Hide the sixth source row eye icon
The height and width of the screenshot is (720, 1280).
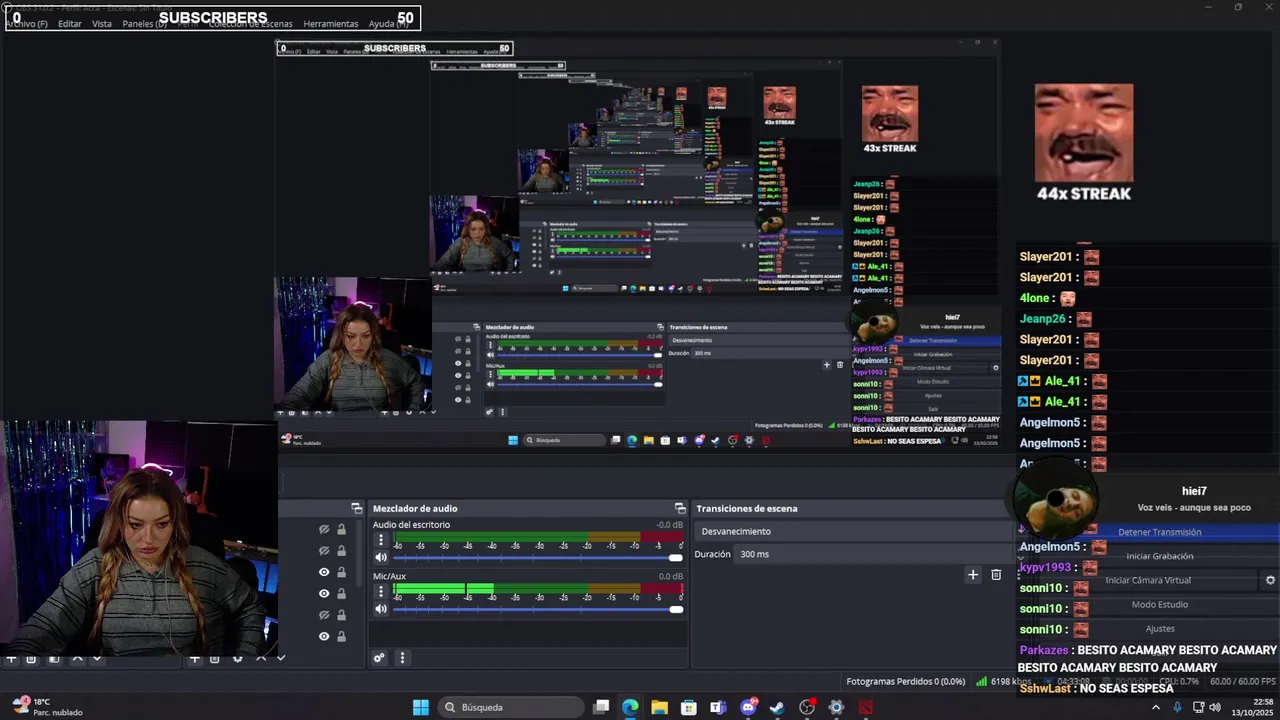coord(324,636)
